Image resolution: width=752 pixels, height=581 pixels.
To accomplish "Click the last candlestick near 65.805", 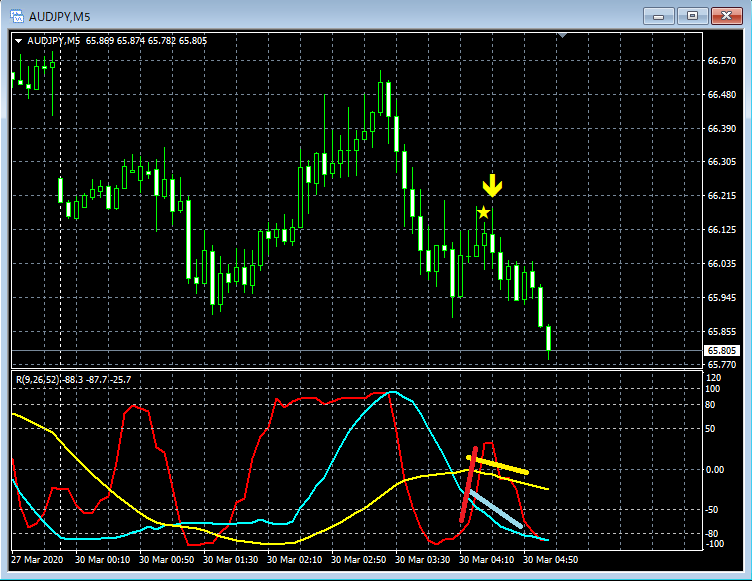I will (548, 338).
